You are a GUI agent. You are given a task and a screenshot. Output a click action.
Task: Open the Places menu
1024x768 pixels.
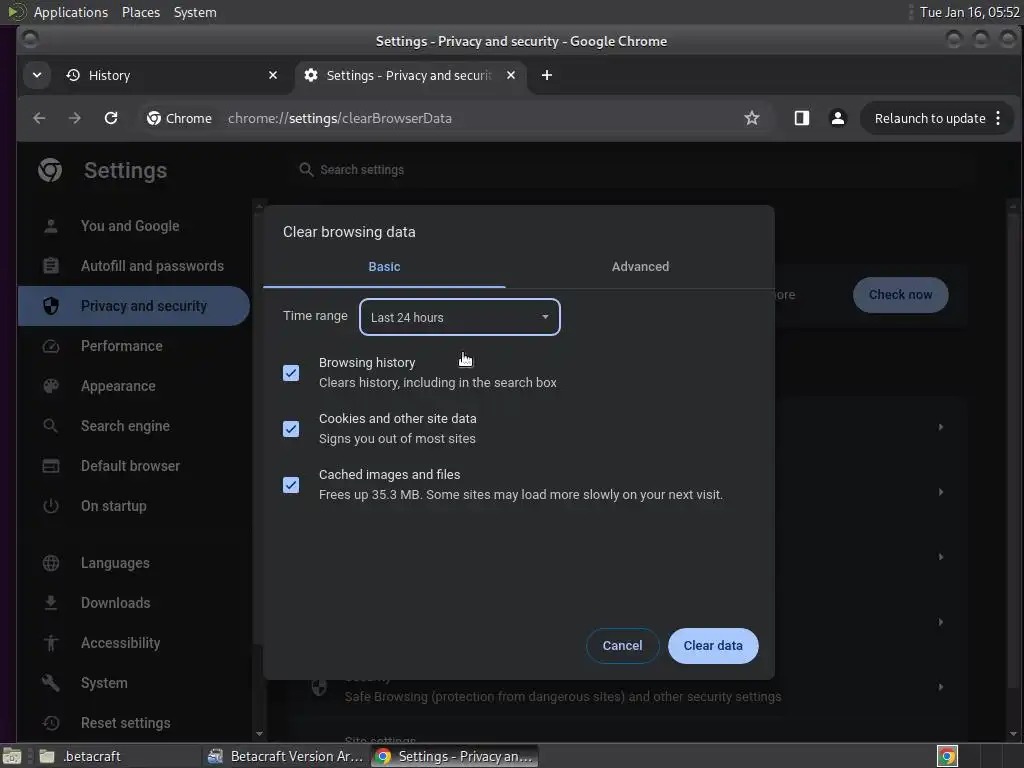pos(140,12)
